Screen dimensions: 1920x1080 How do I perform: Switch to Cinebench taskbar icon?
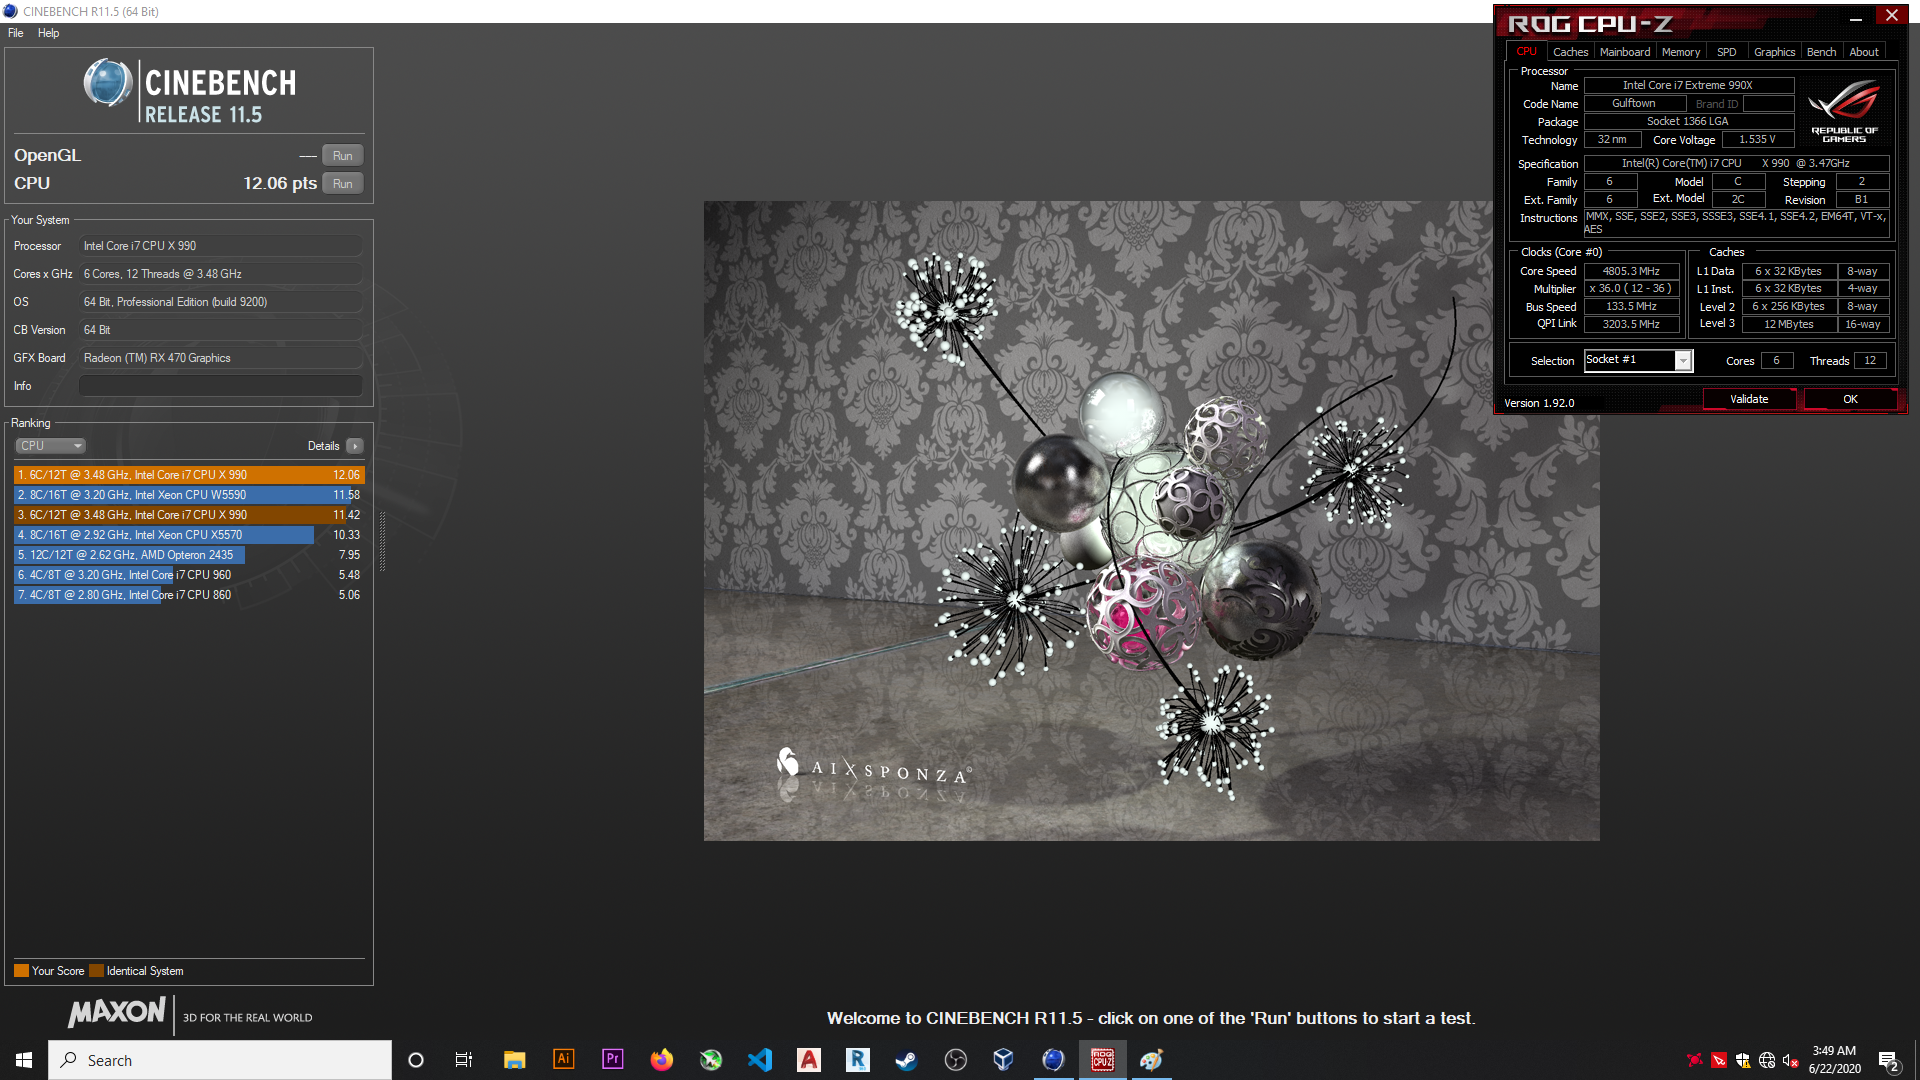[x=1053, y=1060]
